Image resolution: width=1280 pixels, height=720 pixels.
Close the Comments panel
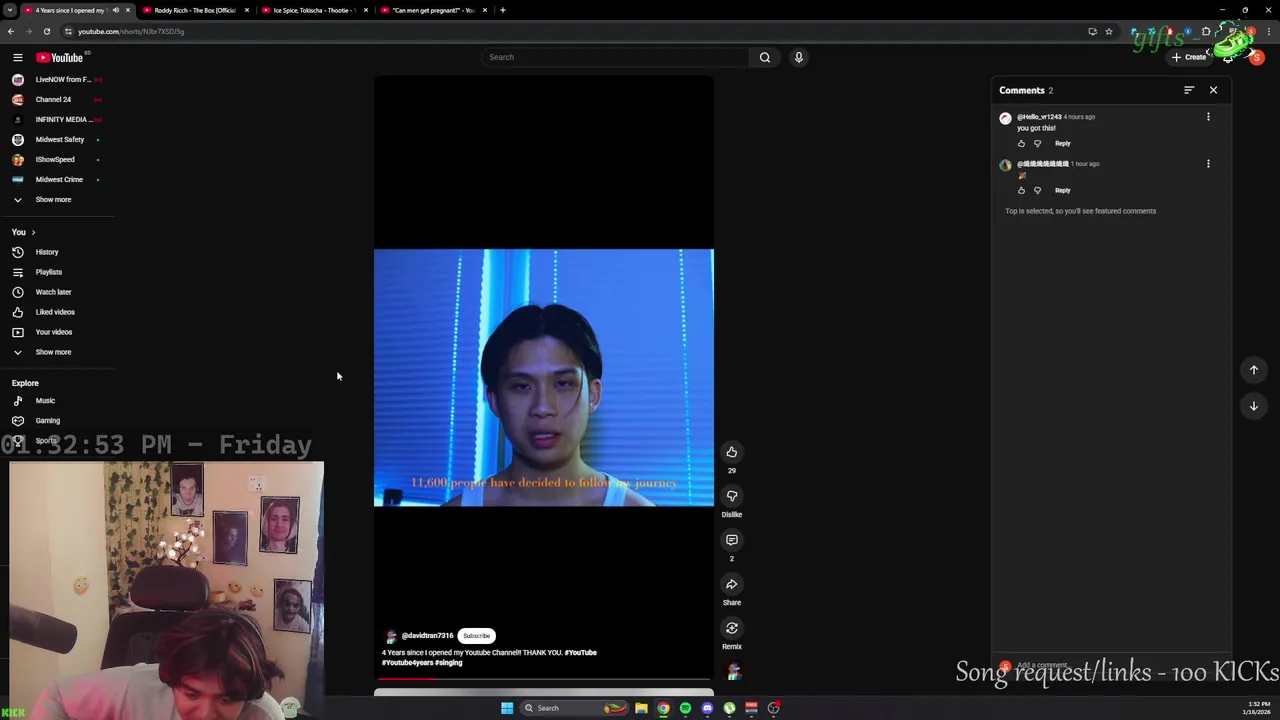[x=1213, y=90]
